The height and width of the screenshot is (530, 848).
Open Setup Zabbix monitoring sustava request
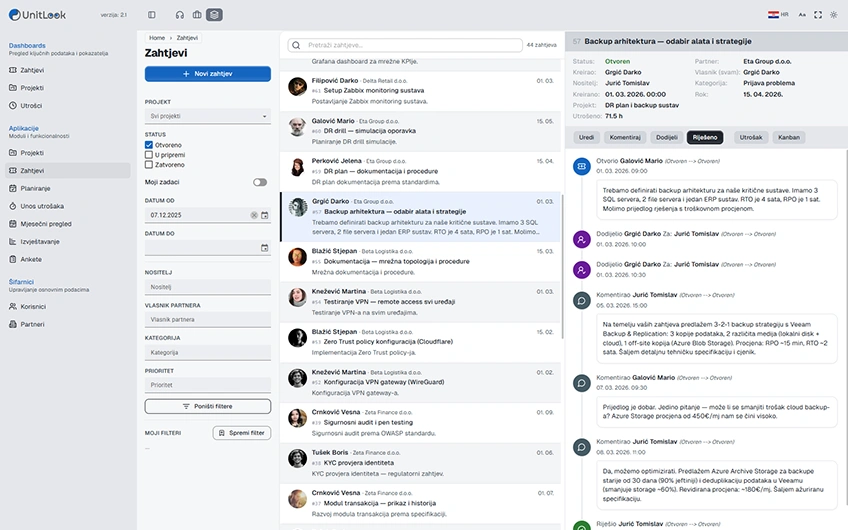point(420,91)
